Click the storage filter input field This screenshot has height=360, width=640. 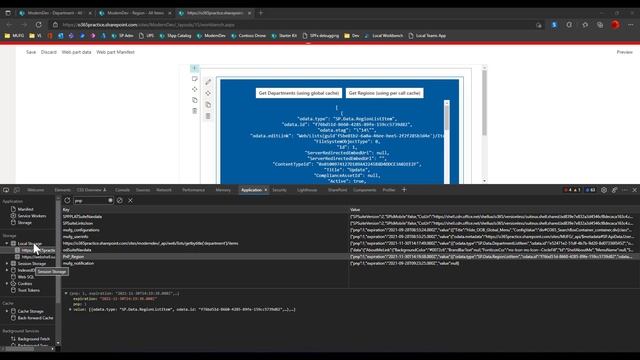pos(91,200)
